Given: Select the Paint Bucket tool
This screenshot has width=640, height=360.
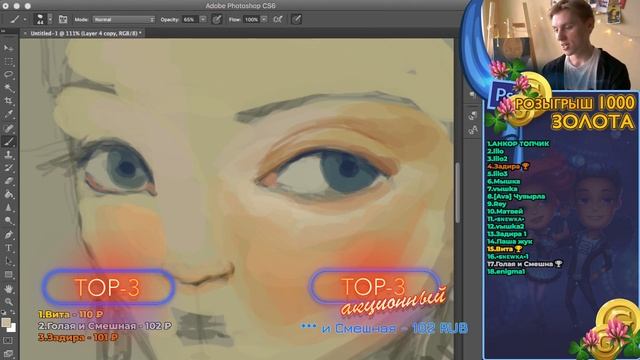Looking at the screenshot, I should pyautogui.click(x=9, y=194).
